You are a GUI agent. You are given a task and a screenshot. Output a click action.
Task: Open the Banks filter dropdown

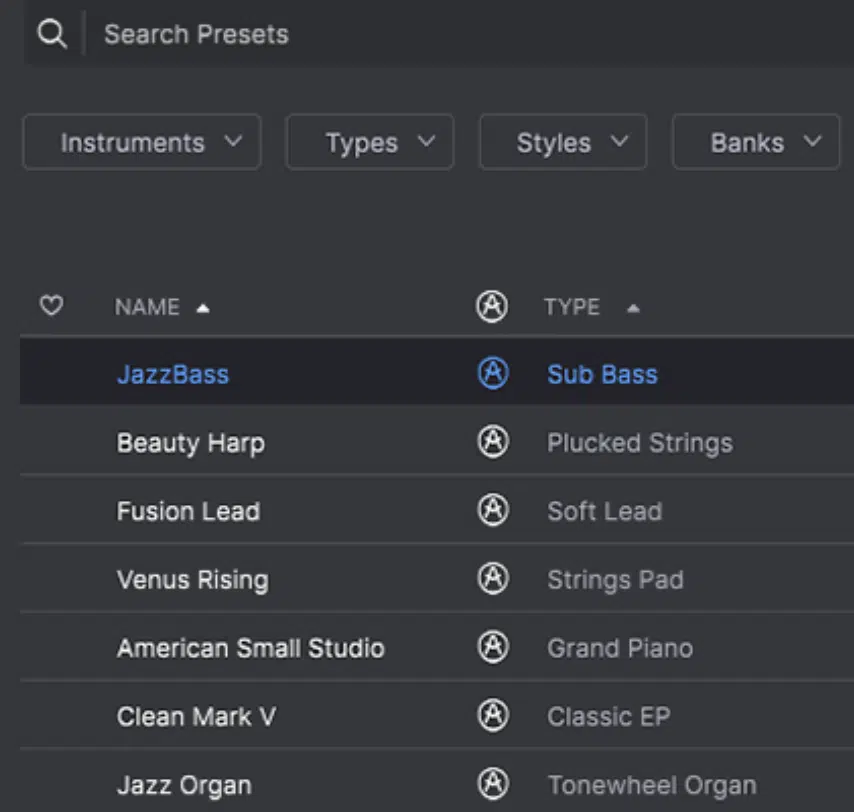756,143
